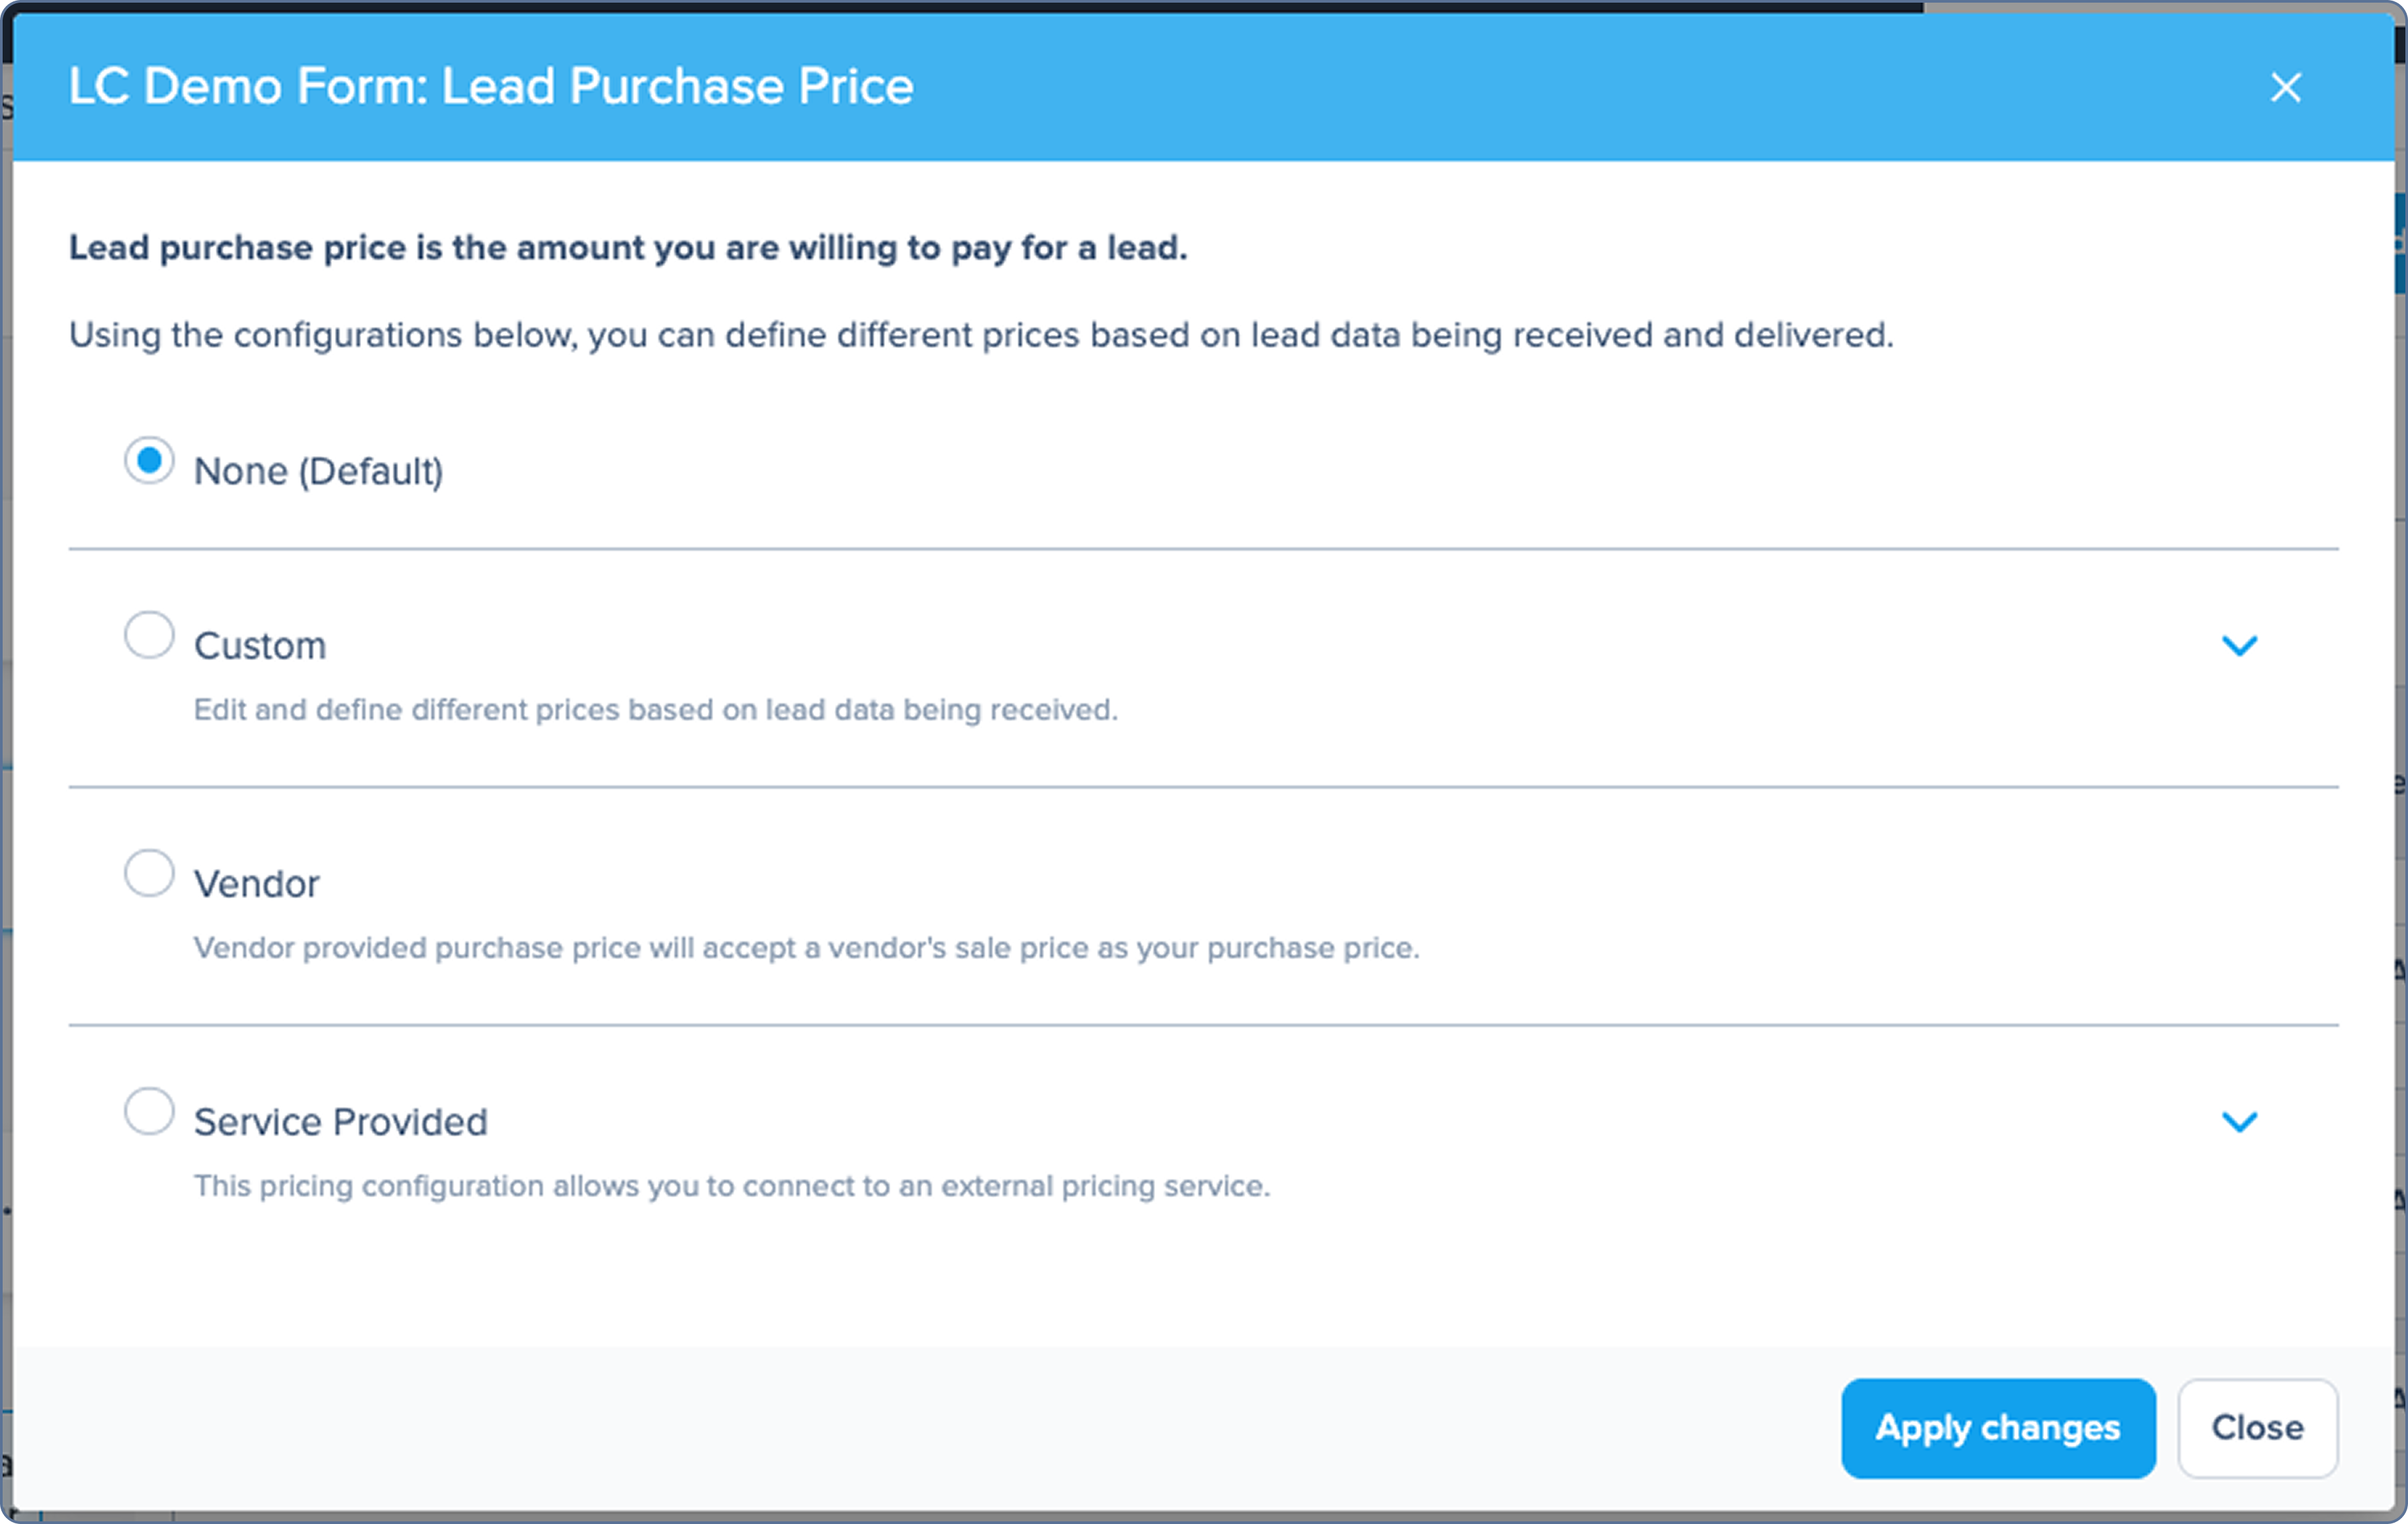
Task: Click the Service Provided label text
Action: pyautogui.click(x=340, y=1122)
